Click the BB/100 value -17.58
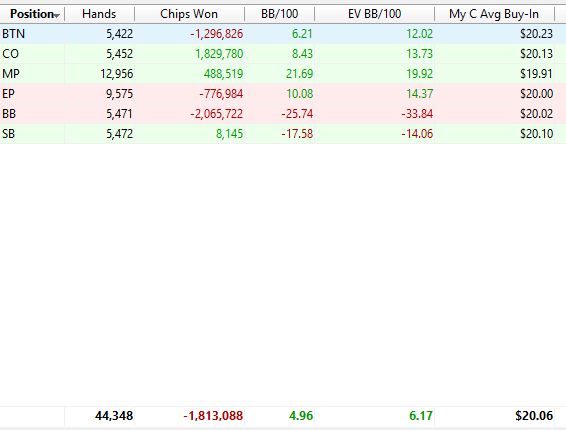 [297, 134]
